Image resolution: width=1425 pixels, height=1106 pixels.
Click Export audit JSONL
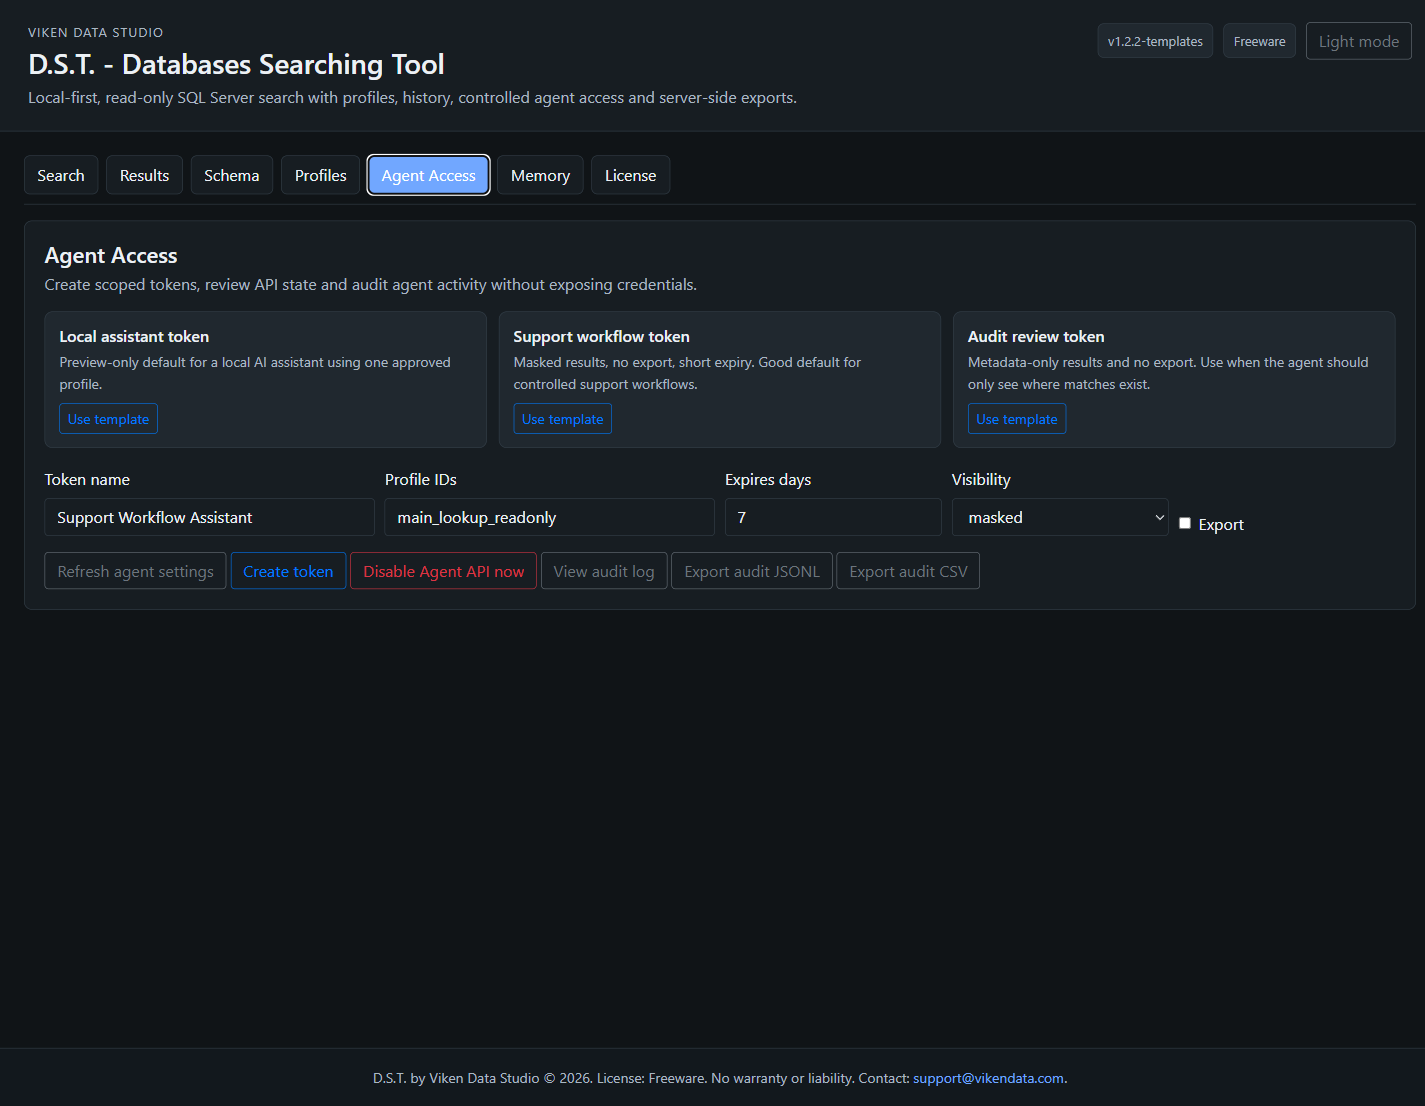pos(752,571)
